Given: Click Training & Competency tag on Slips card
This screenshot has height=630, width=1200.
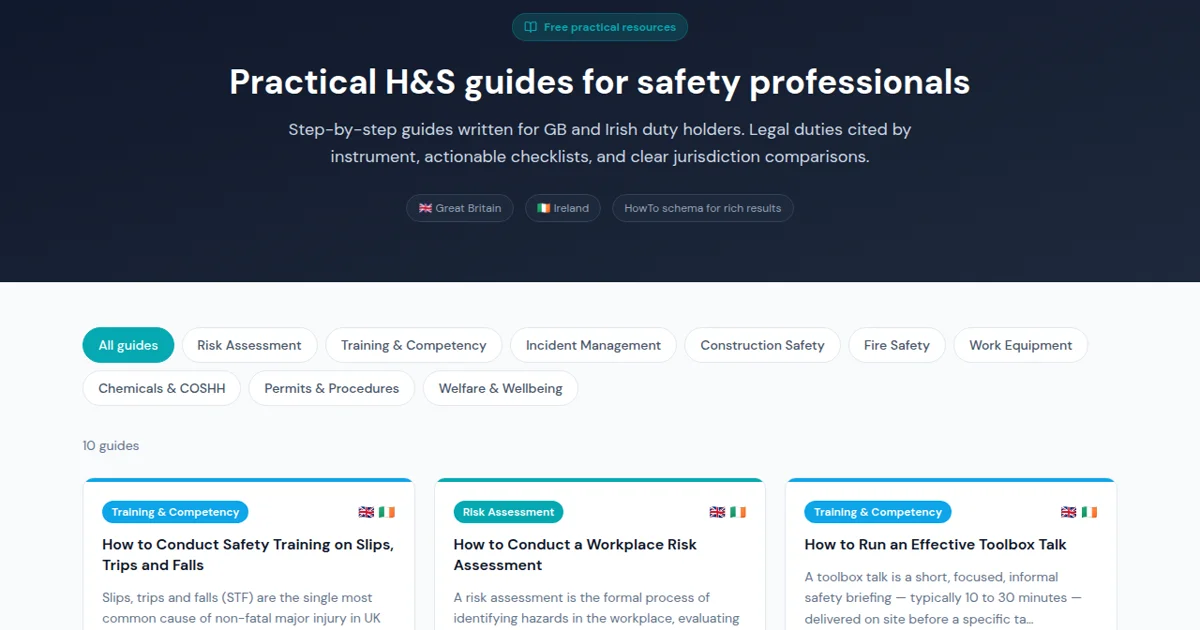Looking at the screenshot, I should pos(175,512).
